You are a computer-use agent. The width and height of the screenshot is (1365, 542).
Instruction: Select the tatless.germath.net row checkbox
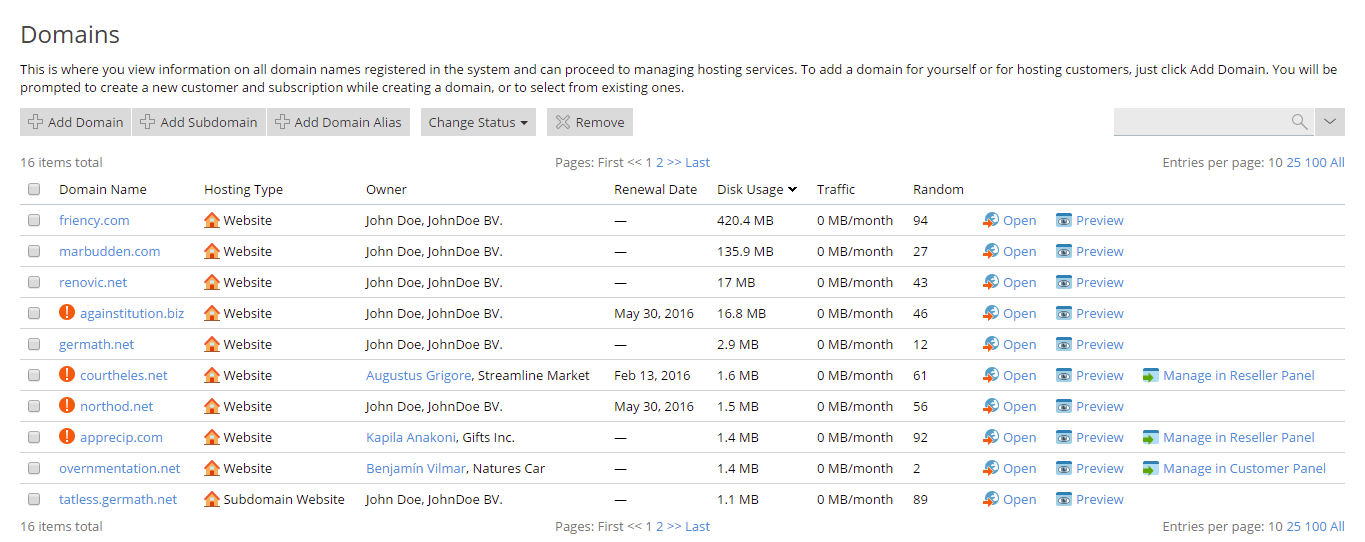point(34,500)
